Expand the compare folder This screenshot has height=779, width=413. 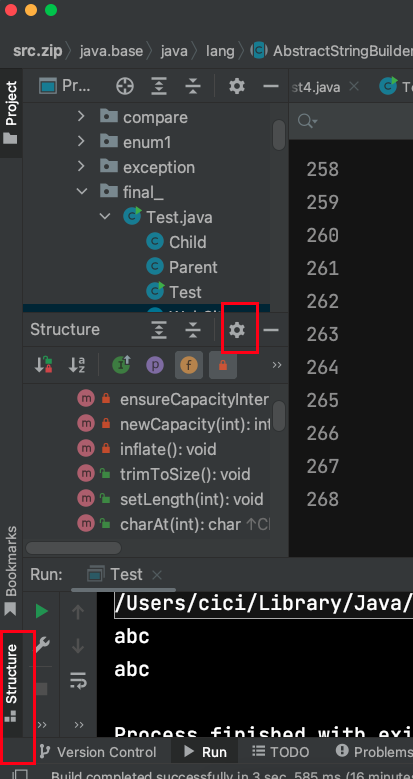82,117
